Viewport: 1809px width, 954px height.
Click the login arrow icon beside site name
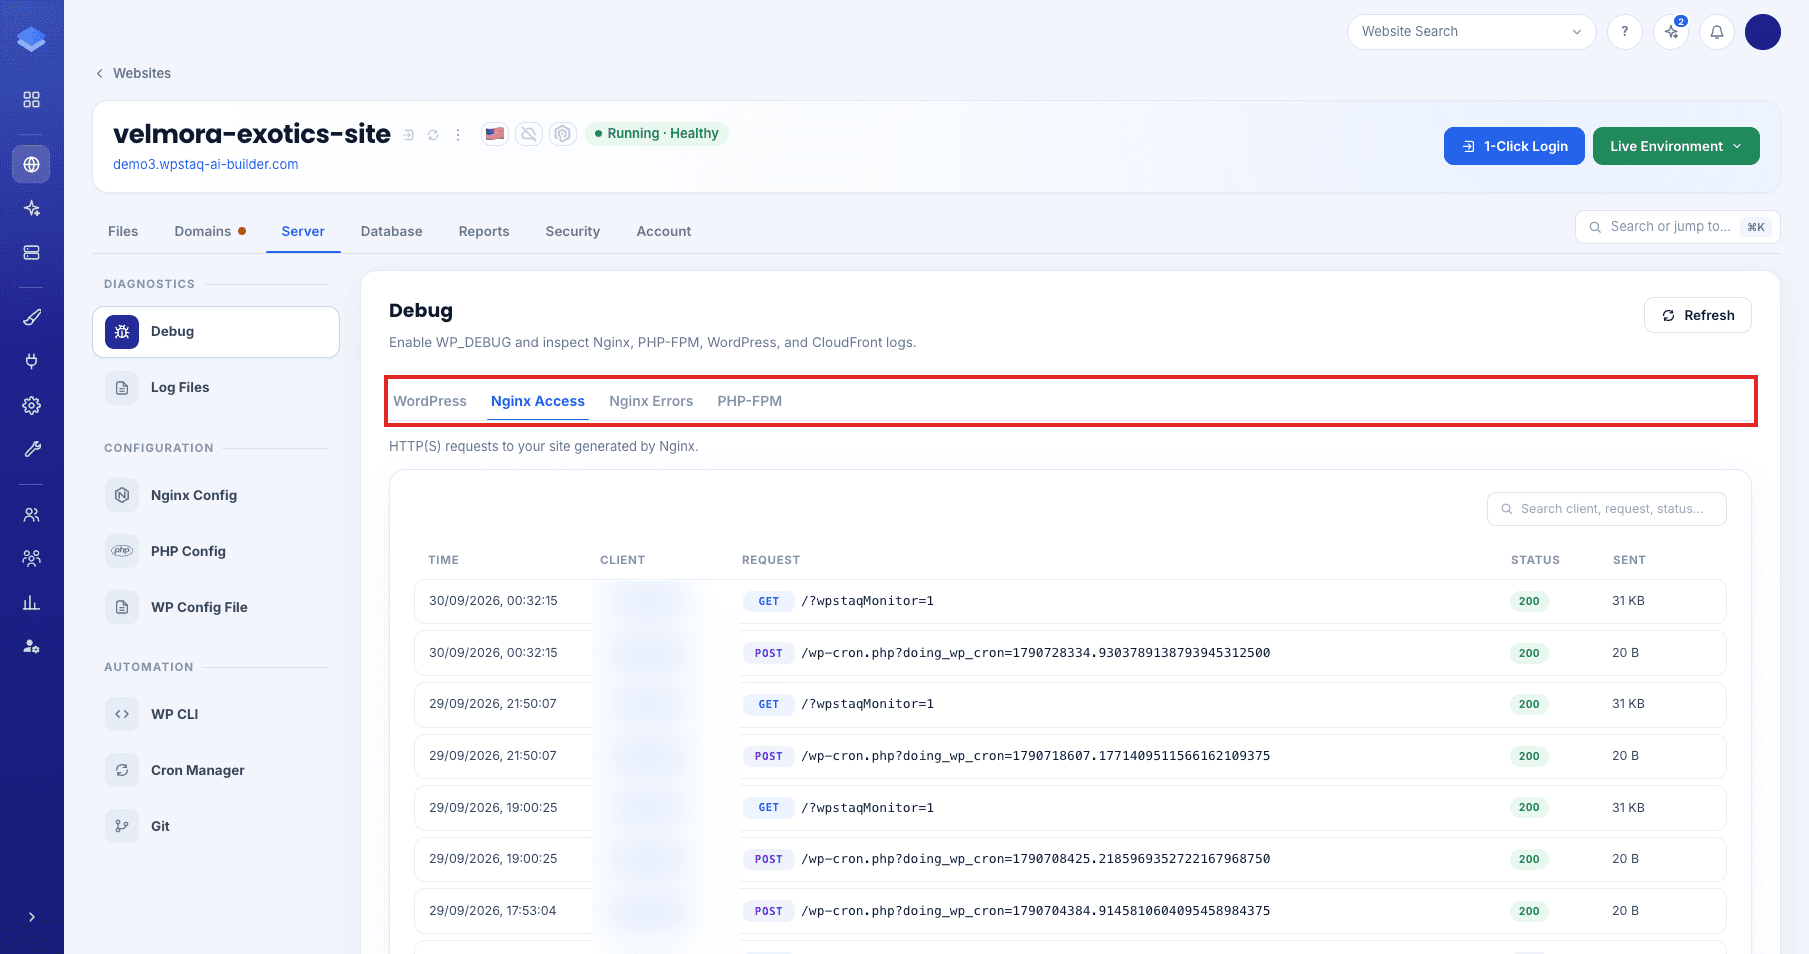coord(408,135)
